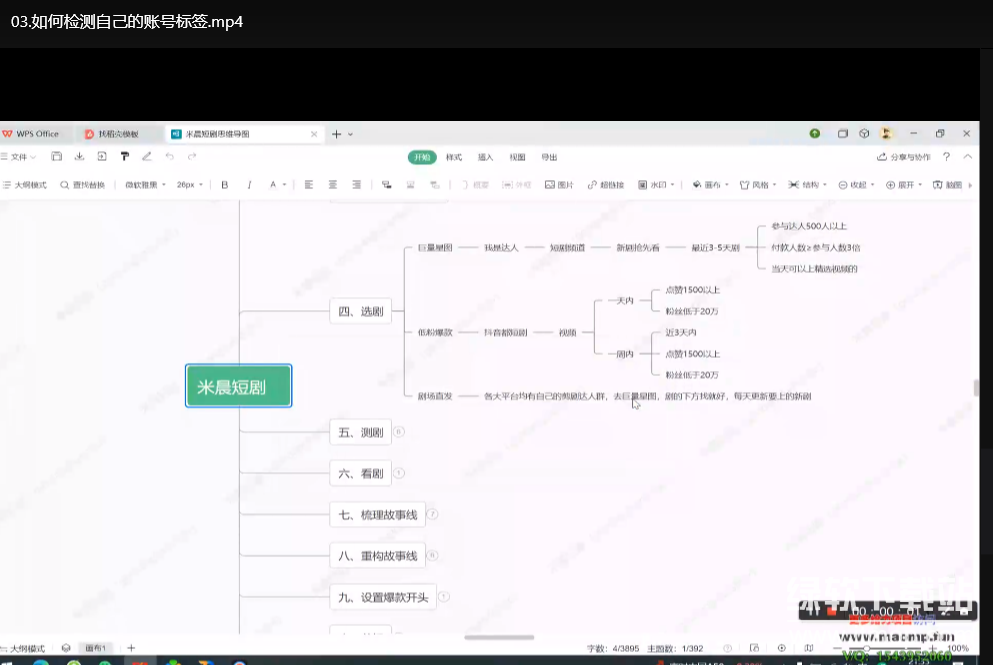
Task: Open the 插入 ribbon tab
Action: (485, 157)
